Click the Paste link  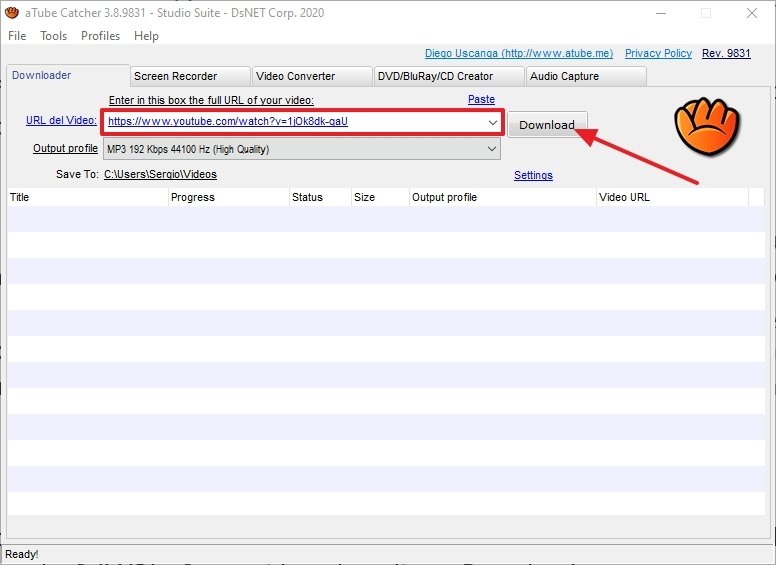pyautogui.click(x=482, y=99)
